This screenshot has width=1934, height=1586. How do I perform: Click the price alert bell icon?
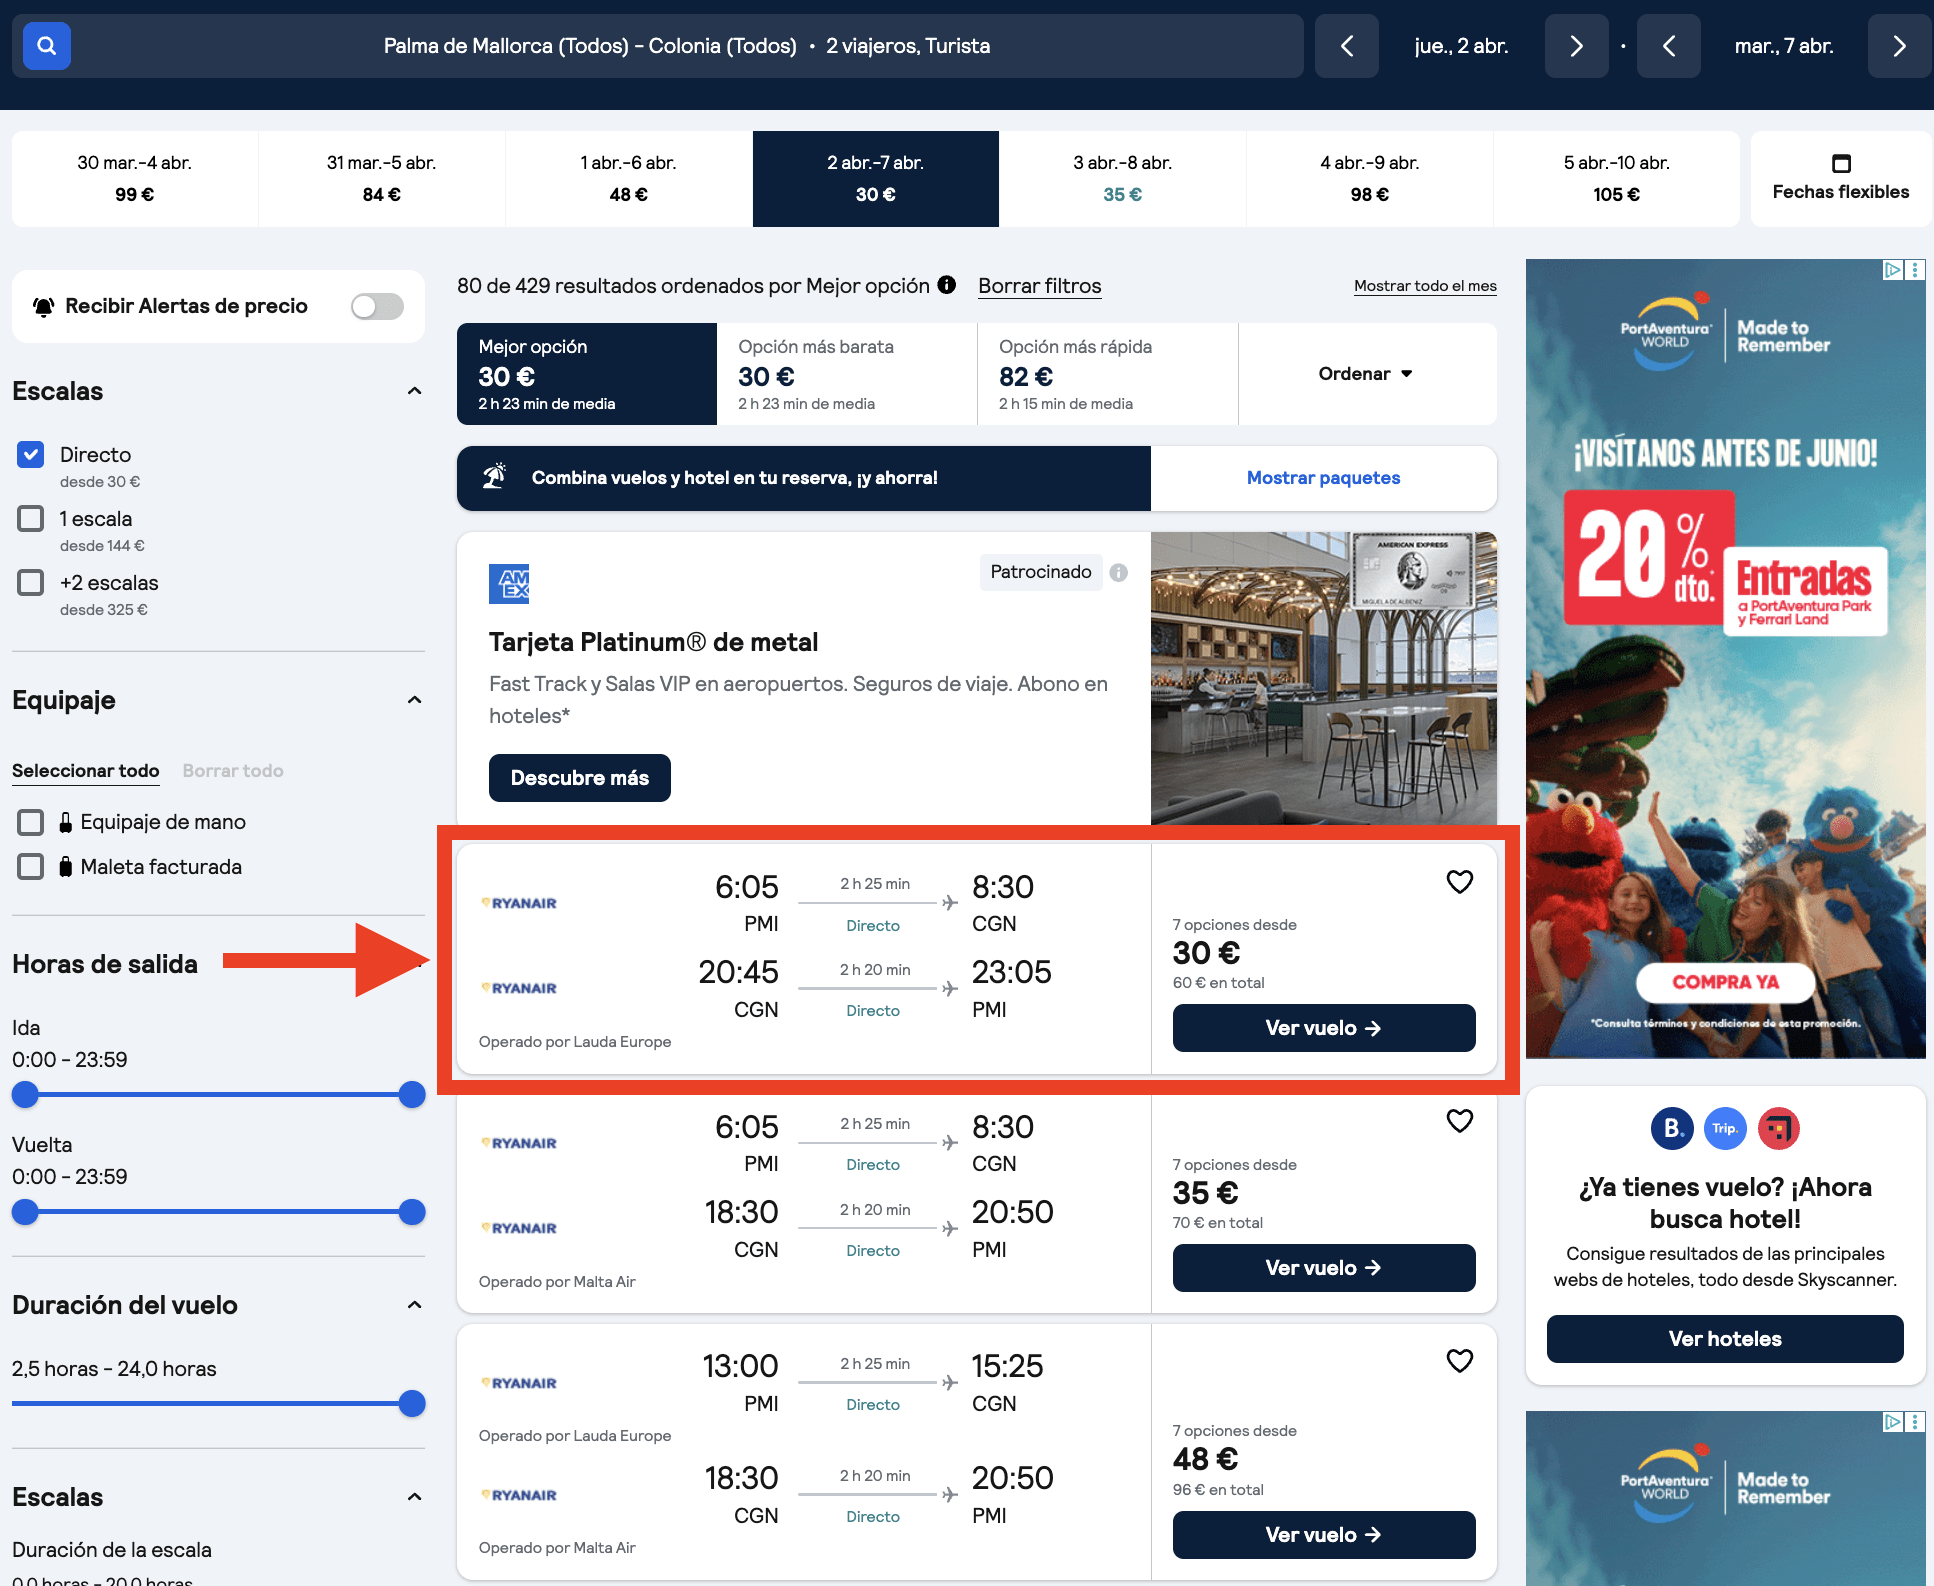click(x=43, y=307)
